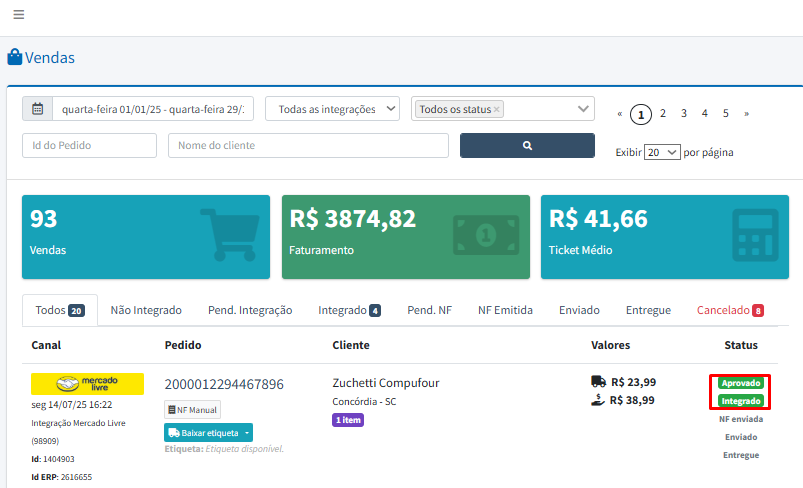Expand the 'Todas as integrações' dropdown
803x488 pixels.
pos(332,109)
